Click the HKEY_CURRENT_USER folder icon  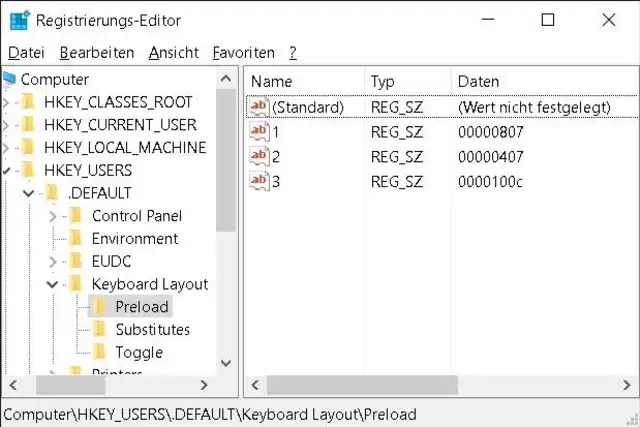(28, 125)
